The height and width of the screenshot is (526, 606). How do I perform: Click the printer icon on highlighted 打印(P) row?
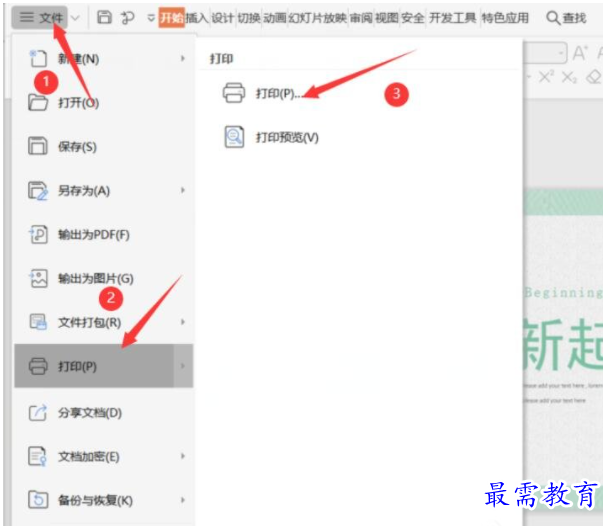38,366
